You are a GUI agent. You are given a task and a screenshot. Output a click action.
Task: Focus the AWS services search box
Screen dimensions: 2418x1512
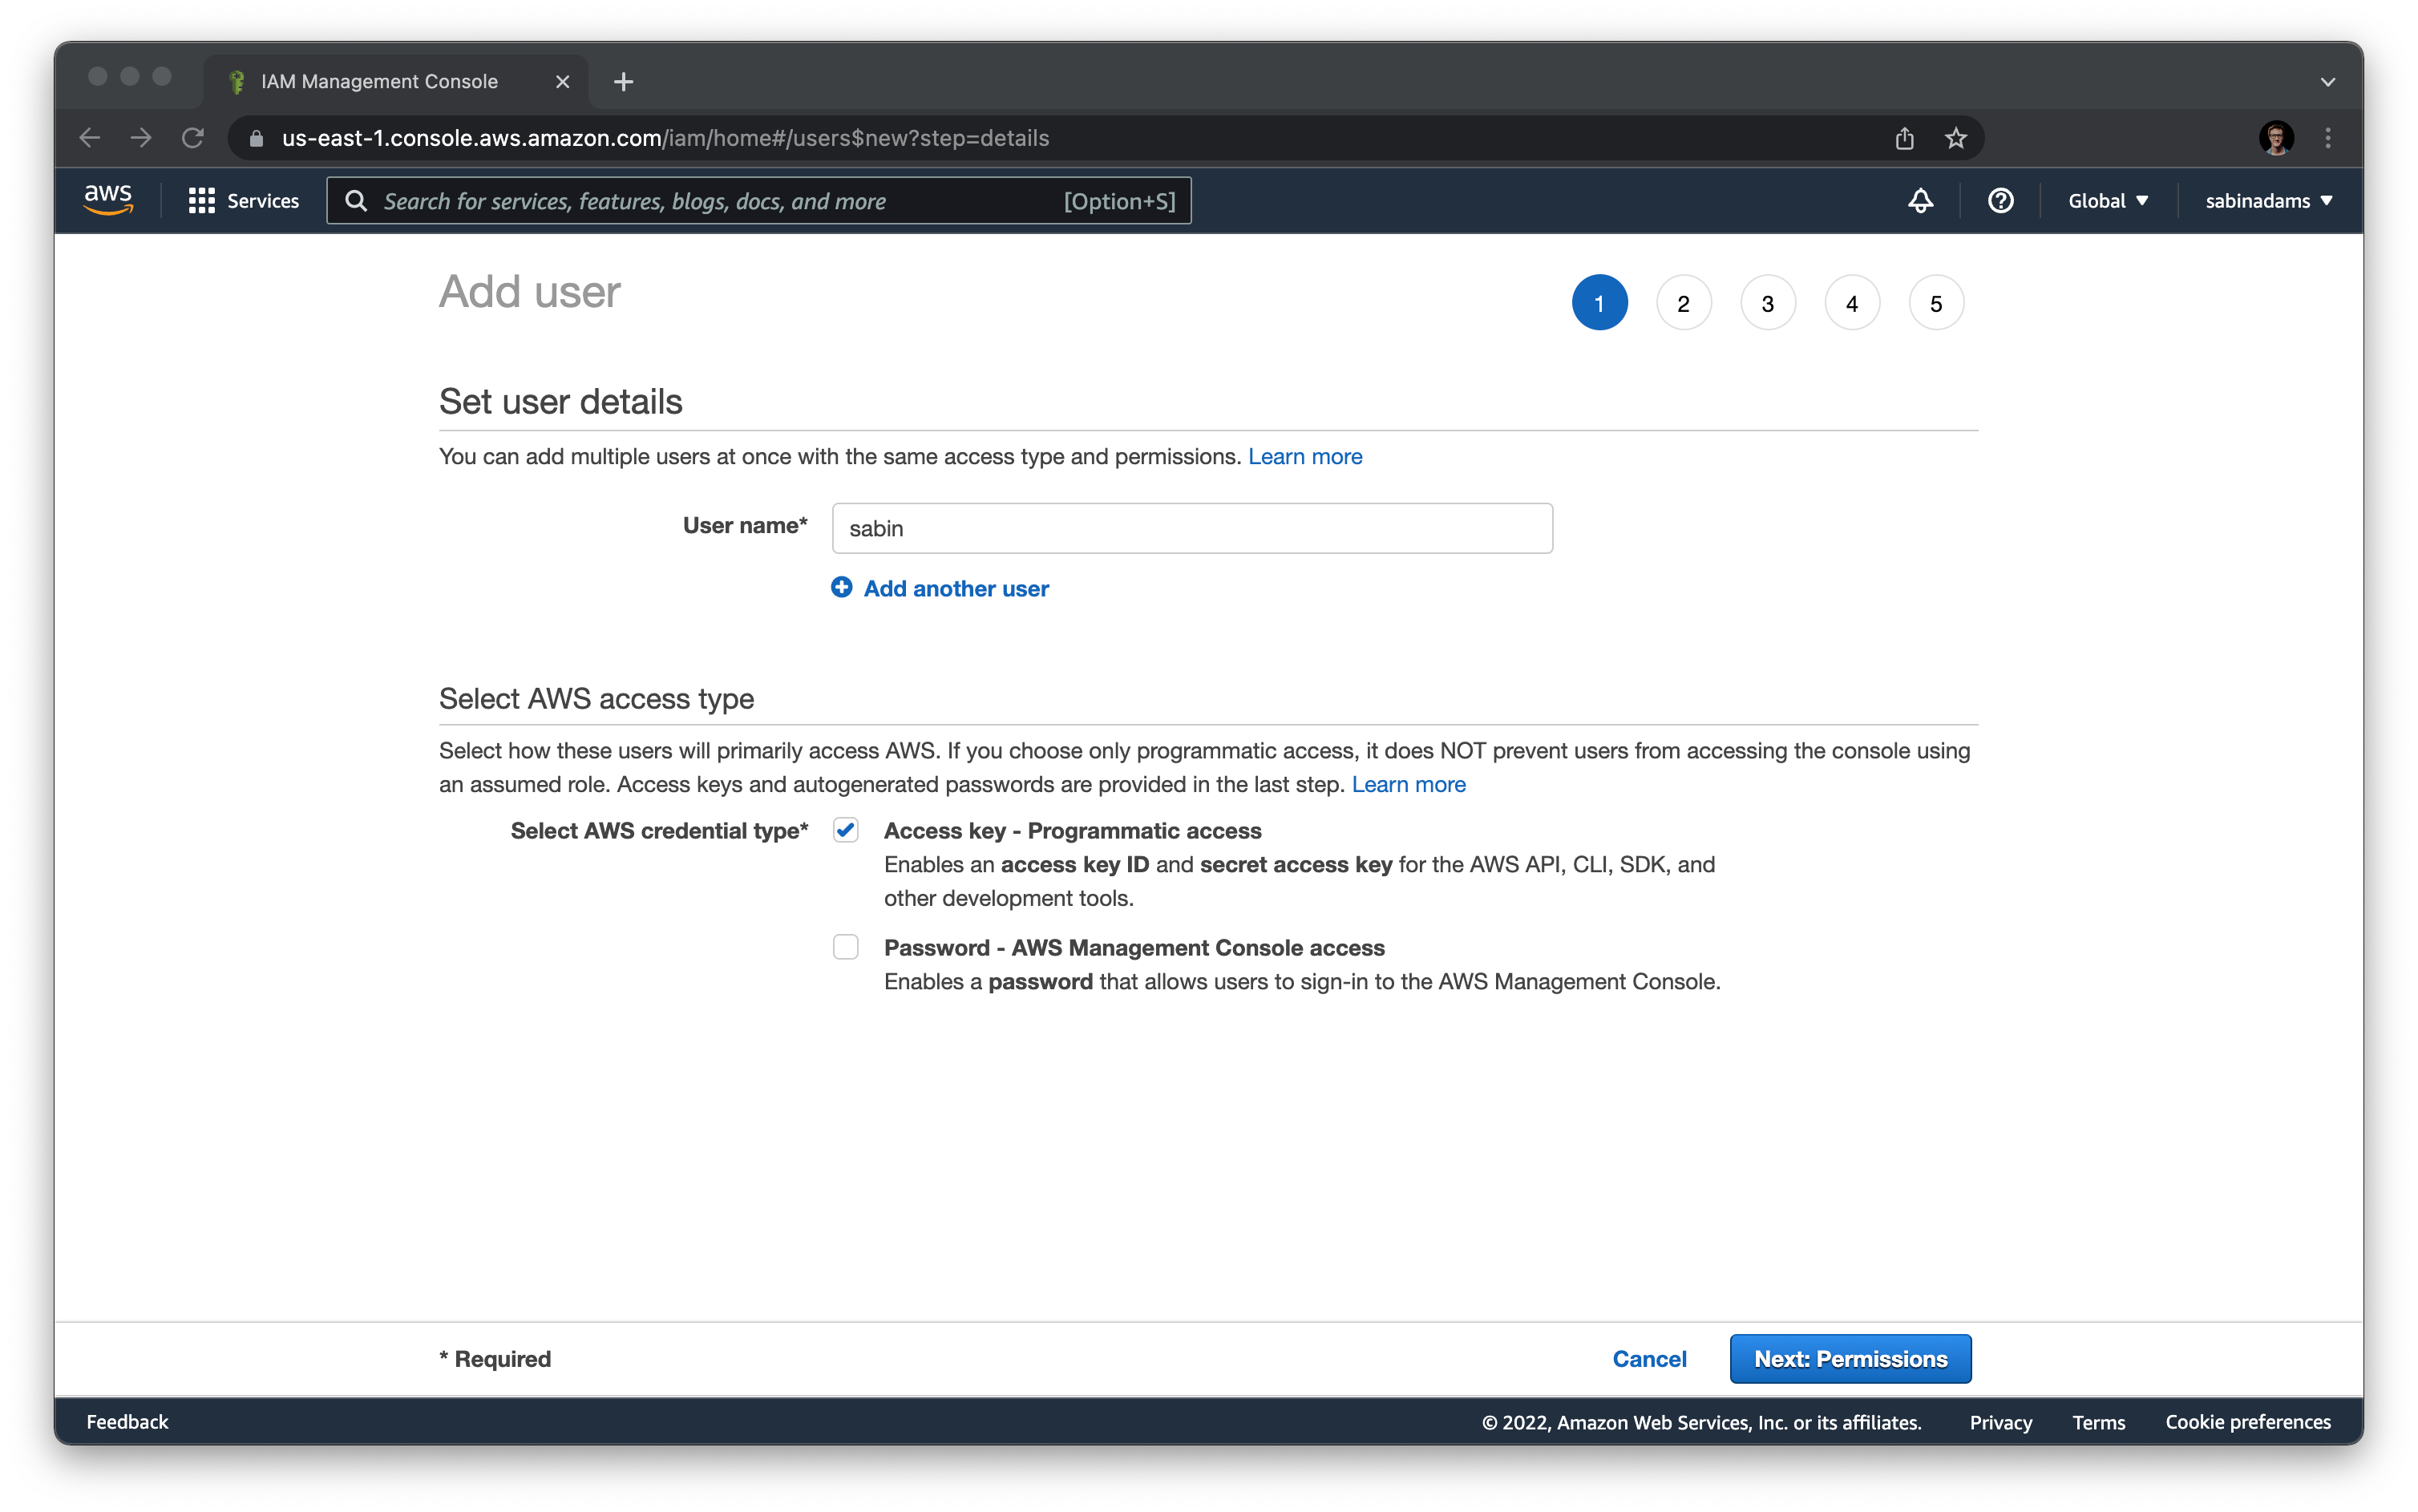(x=720, y=201)
